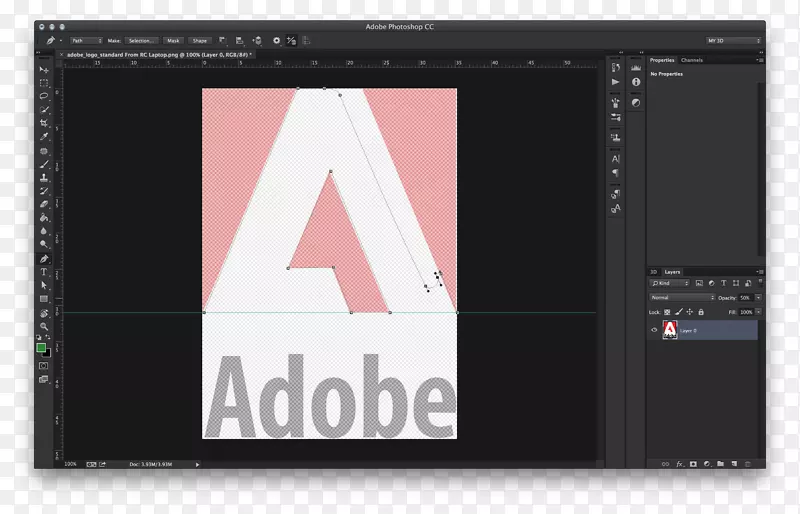Open path alignment dropdown

pos(239,40)
